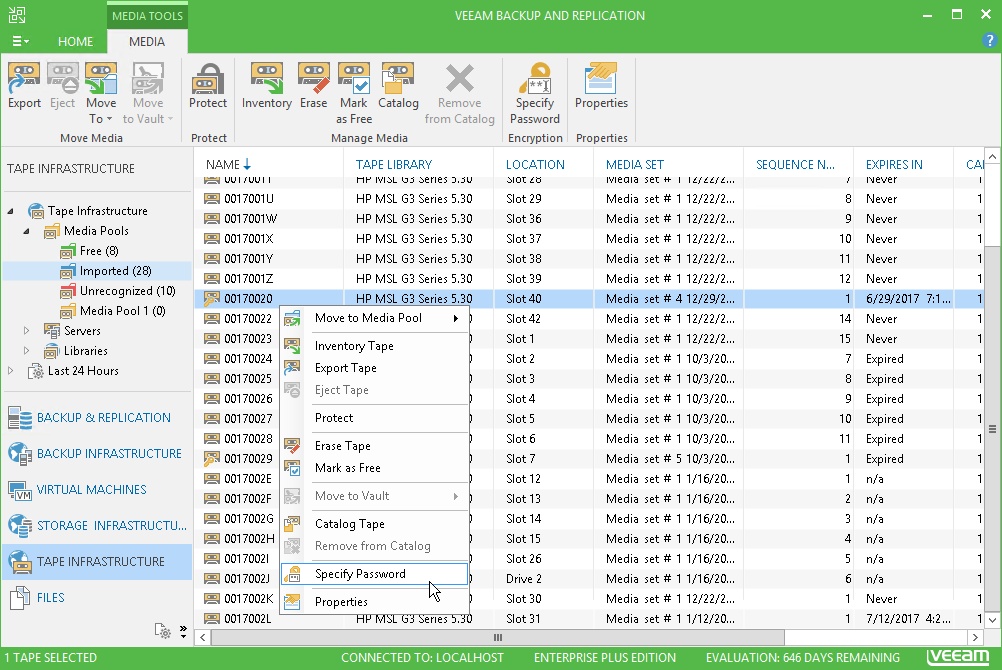
Task: Choose Export Tape from context menu
Action: 375,368
